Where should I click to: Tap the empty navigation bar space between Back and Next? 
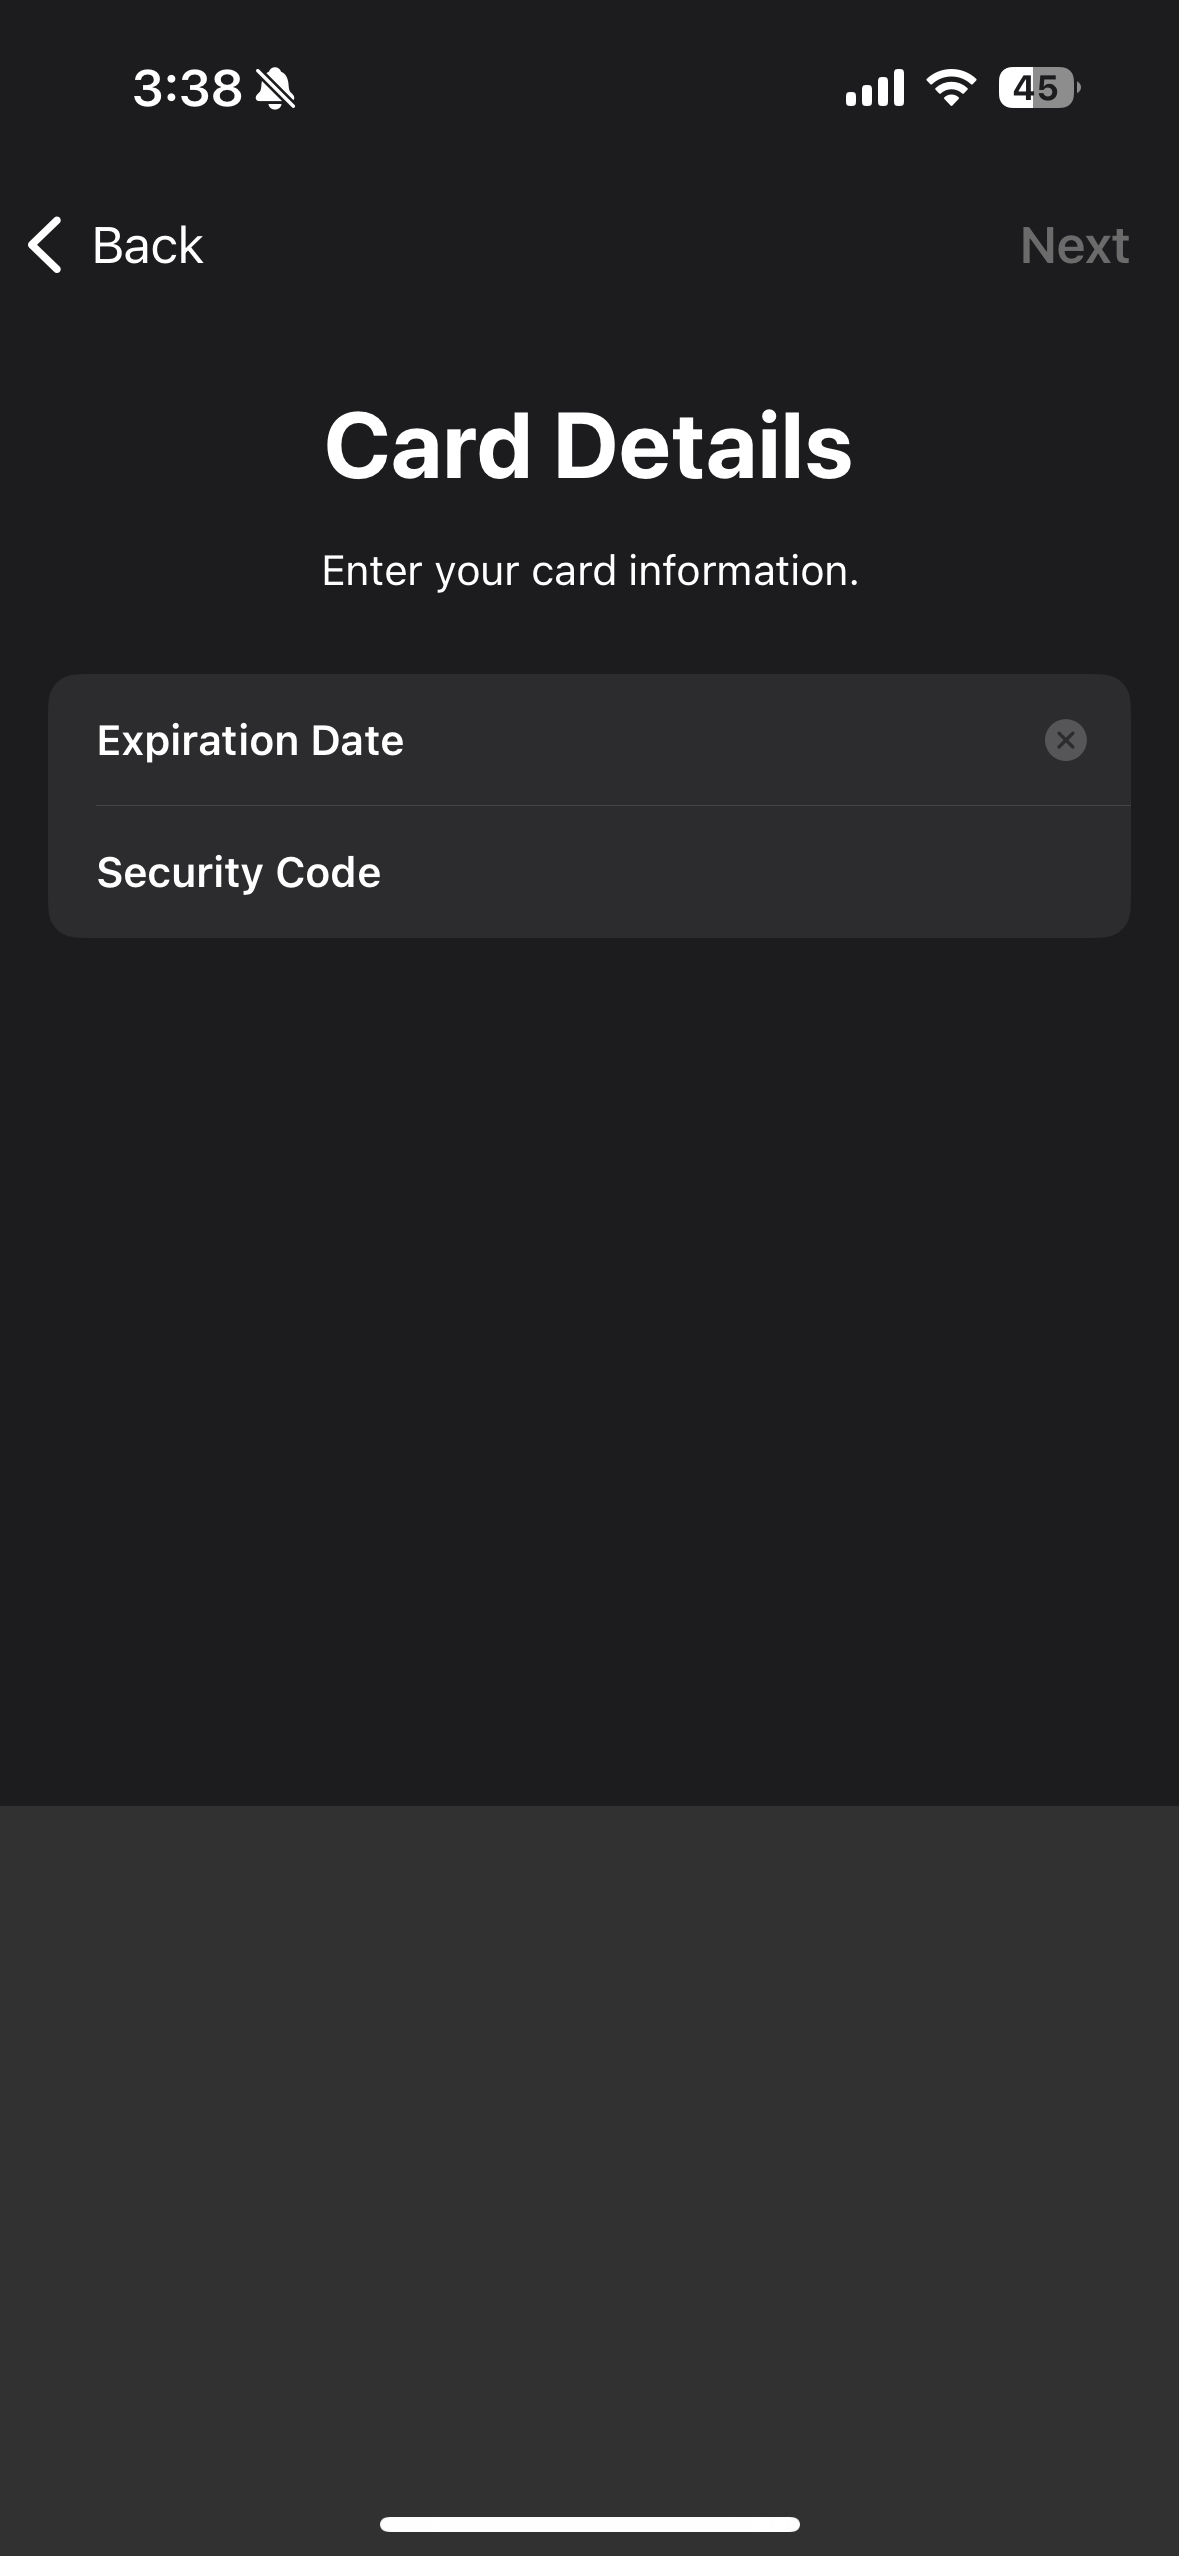(x=610, y=245)
